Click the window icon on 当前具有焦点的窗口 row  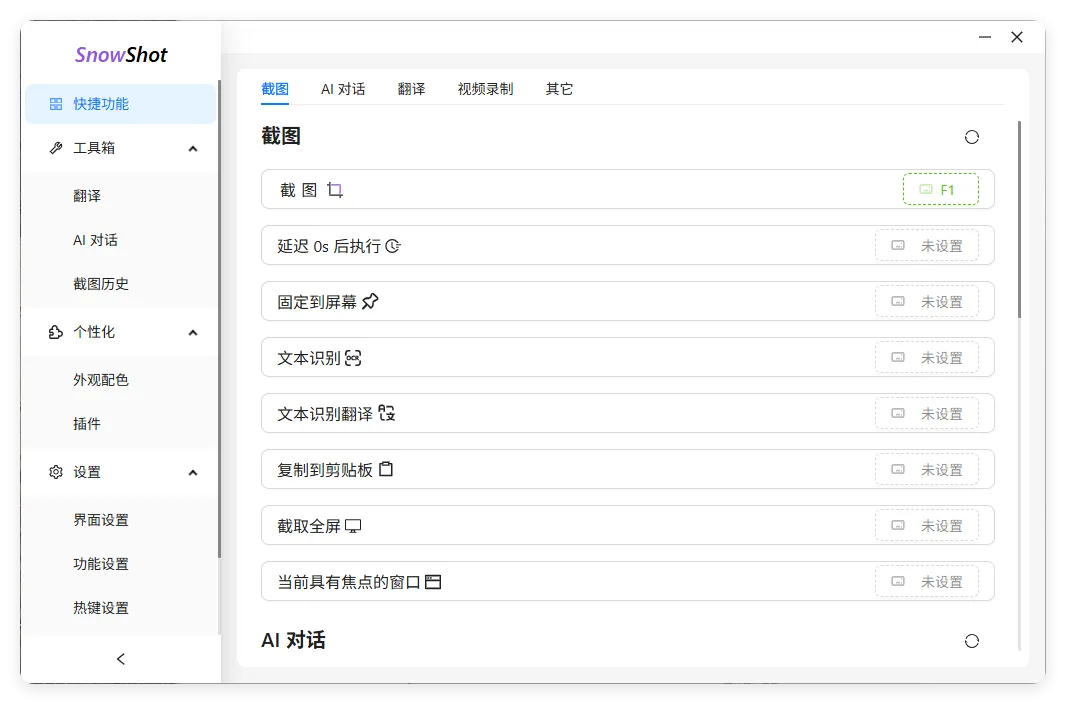click(x=432, y=580)
